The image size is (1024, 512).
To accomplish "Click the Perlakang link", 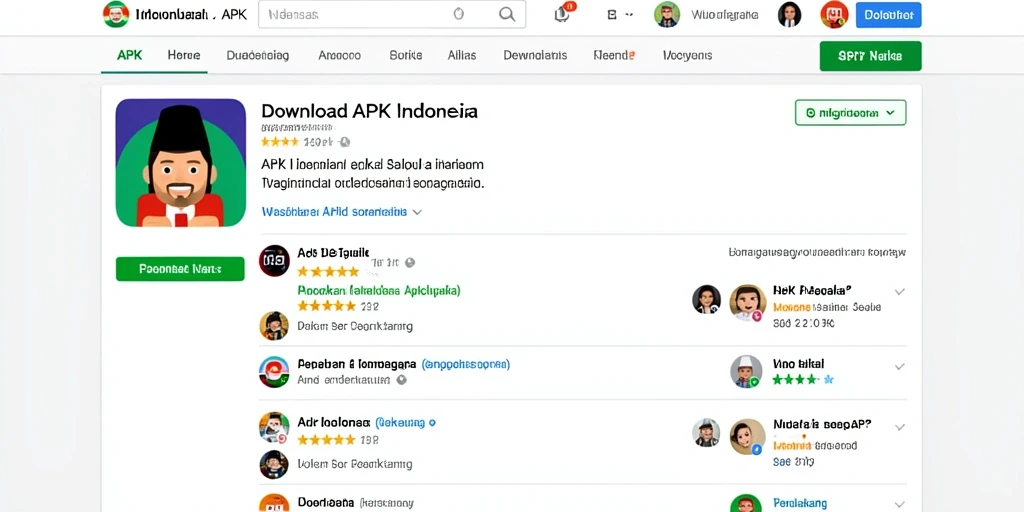I will point(800,503).
